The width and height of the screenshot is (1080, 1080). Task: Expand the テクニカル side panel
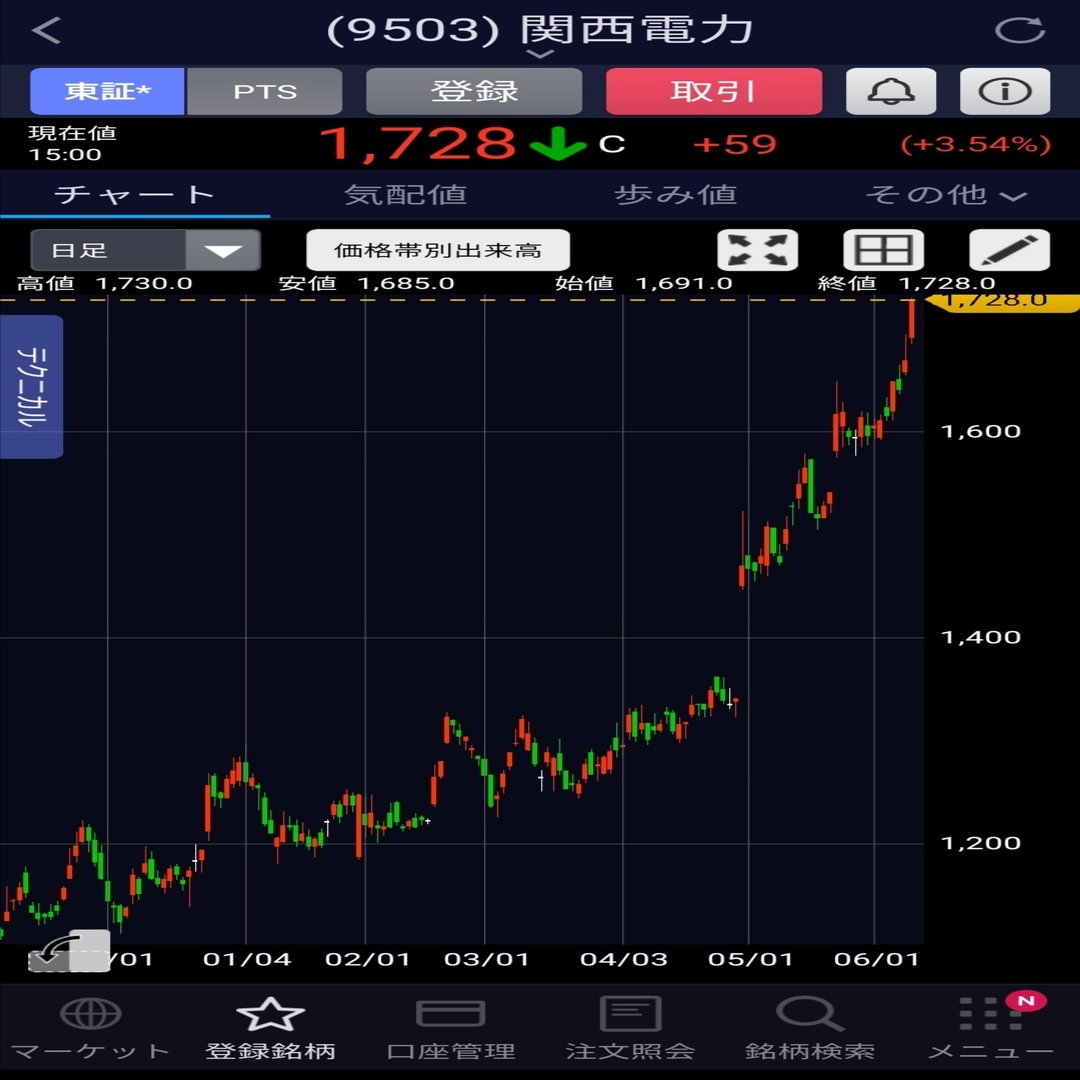(32, 386)
